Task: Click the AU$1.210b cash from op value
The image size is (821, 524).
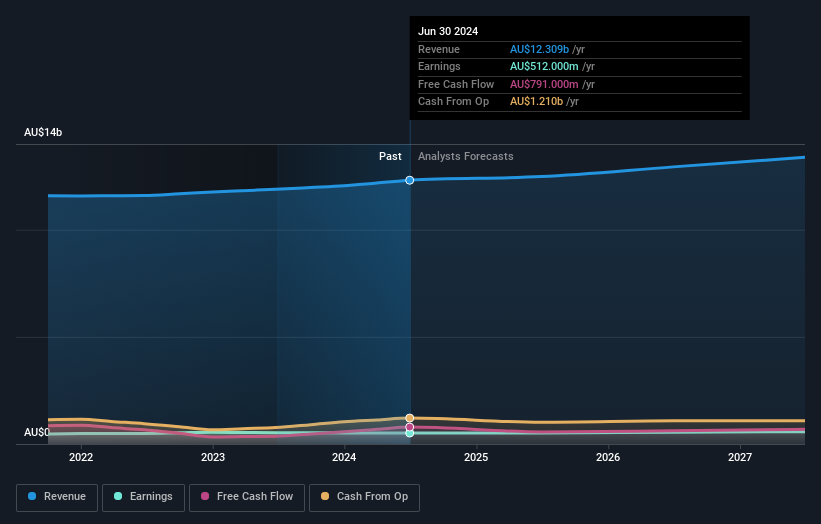Action: tap(536, 102)
